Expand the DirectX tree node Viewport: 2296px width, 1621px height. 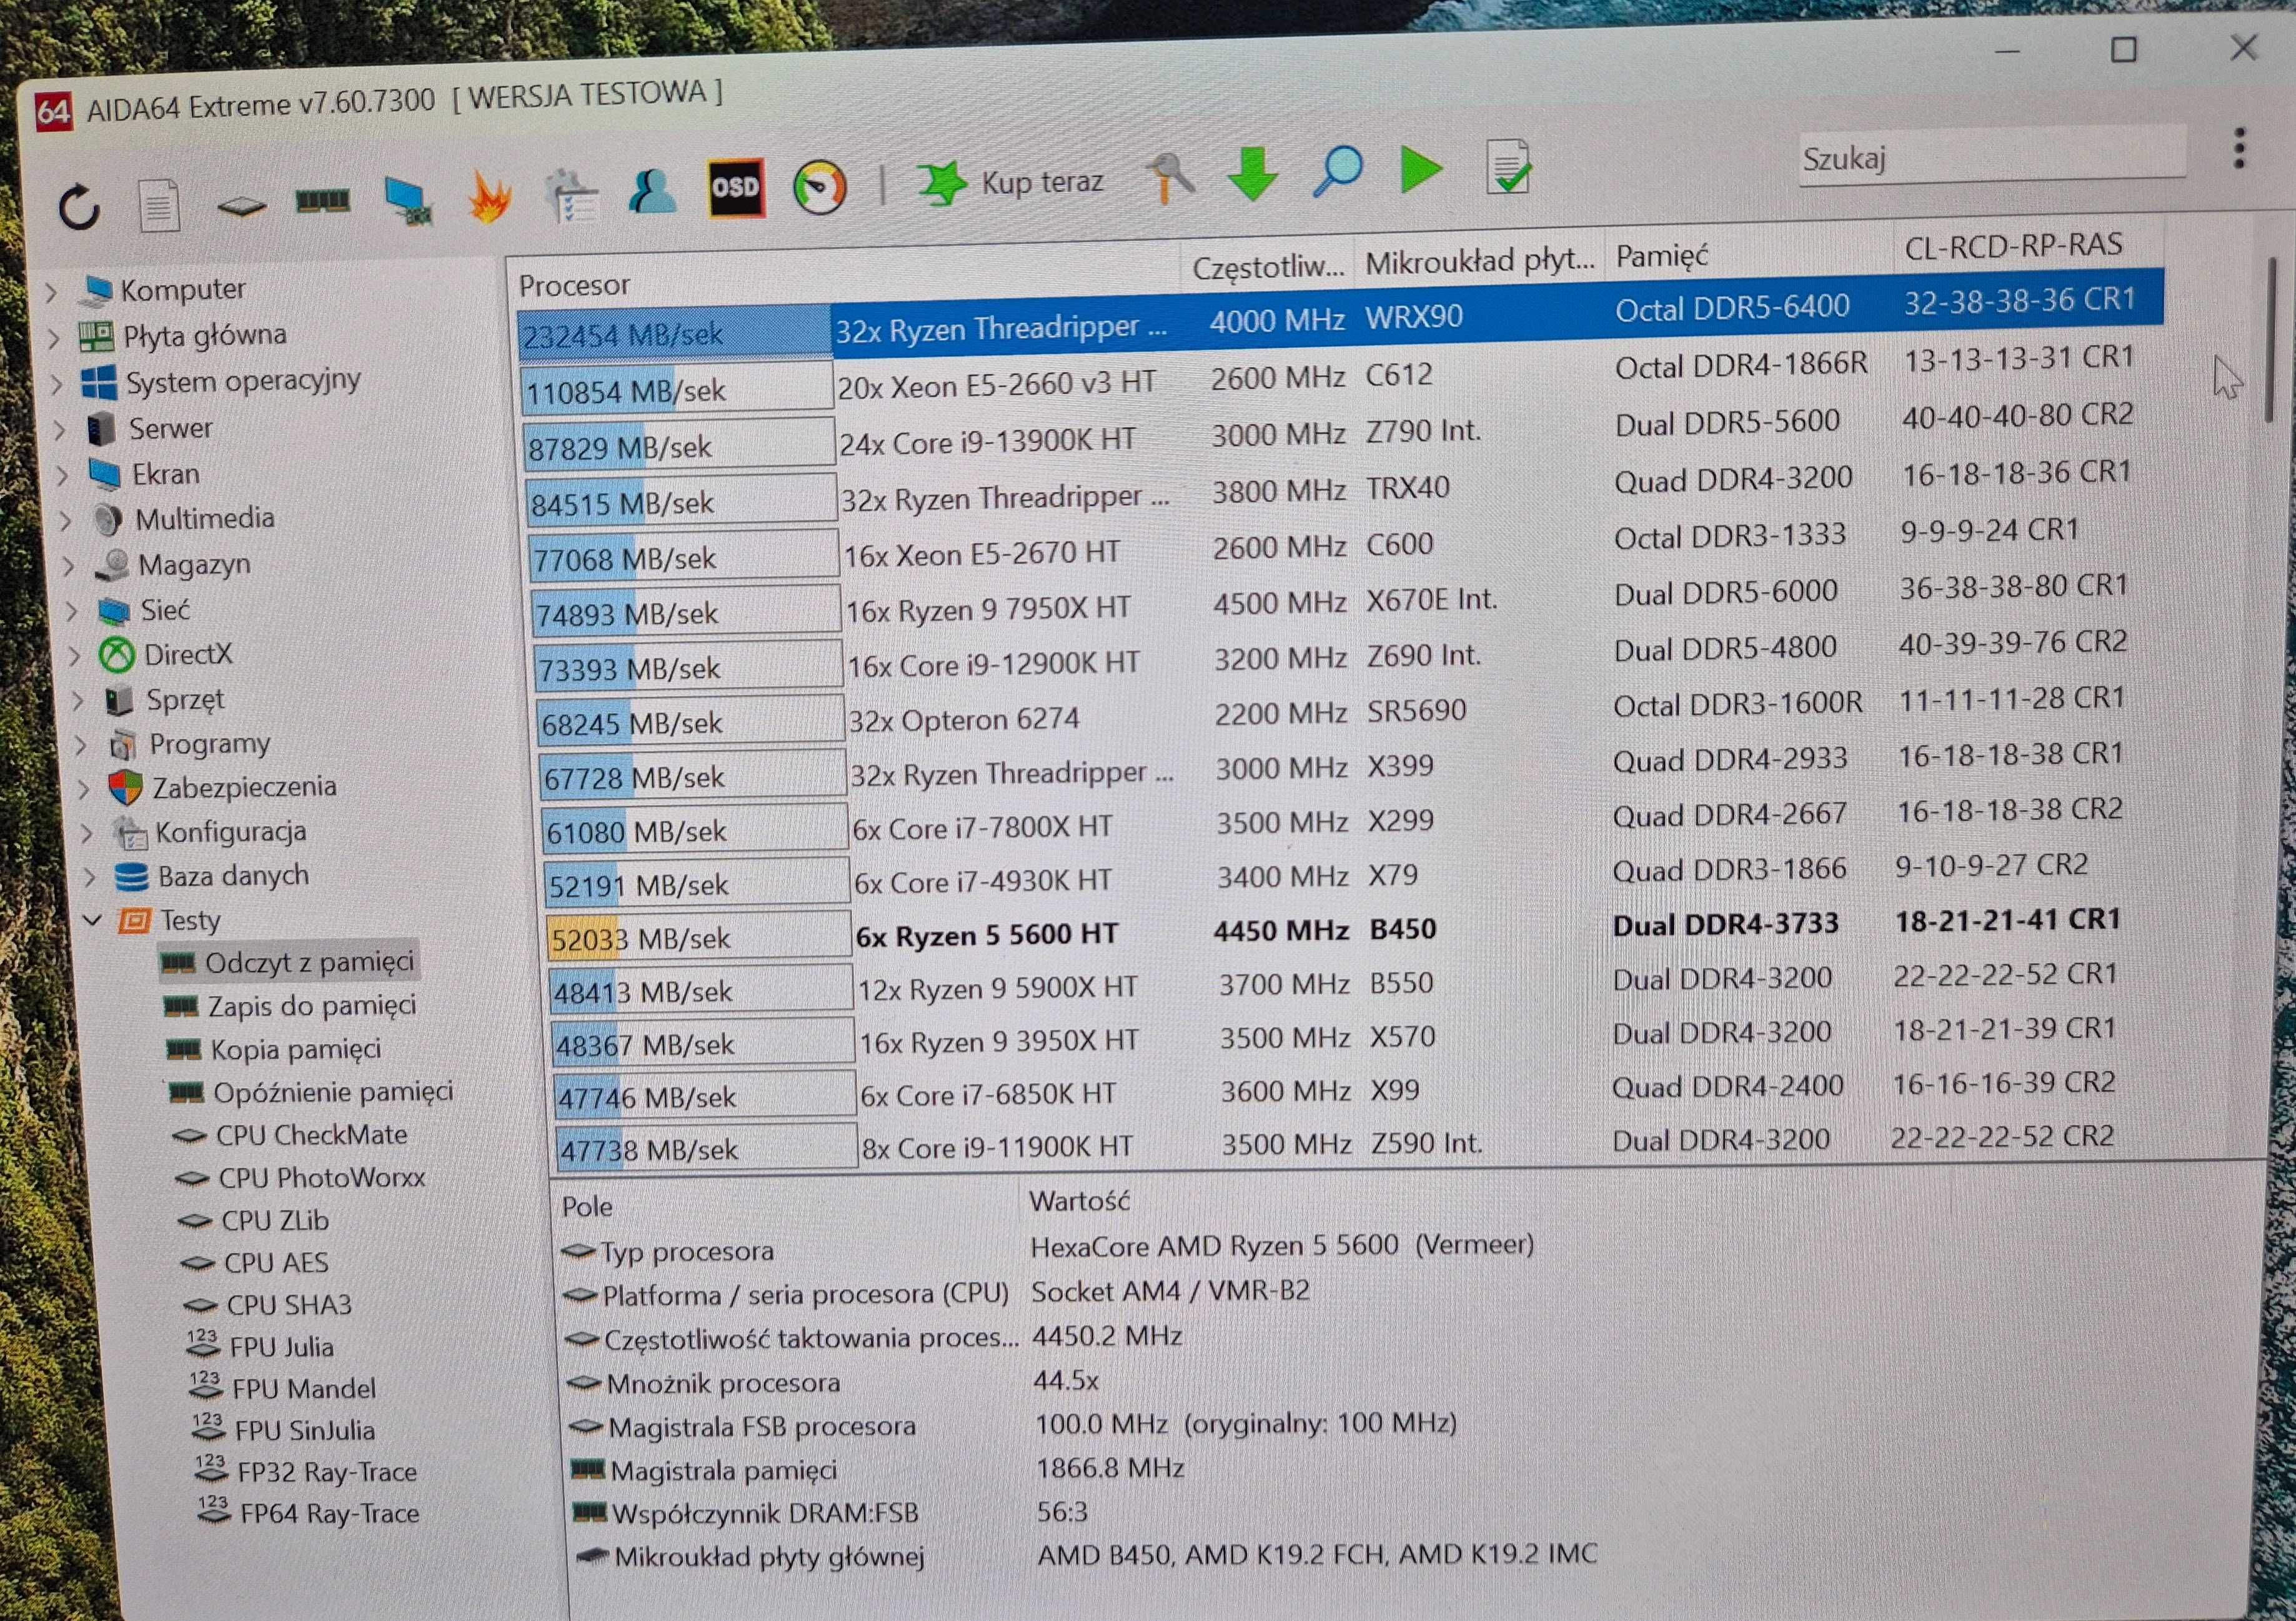(76, 656)
